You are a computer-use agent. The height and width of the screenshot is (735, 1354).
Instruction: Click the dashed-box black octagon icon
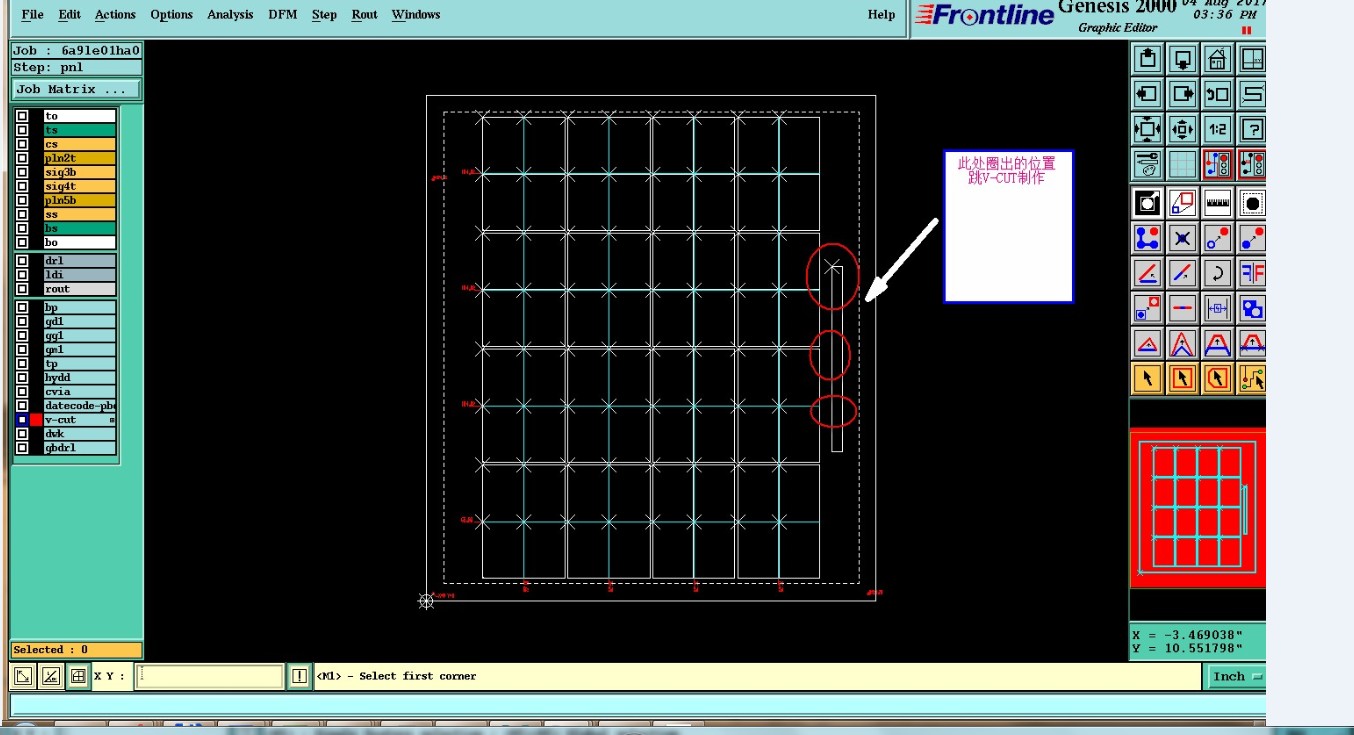[1251, 203]
